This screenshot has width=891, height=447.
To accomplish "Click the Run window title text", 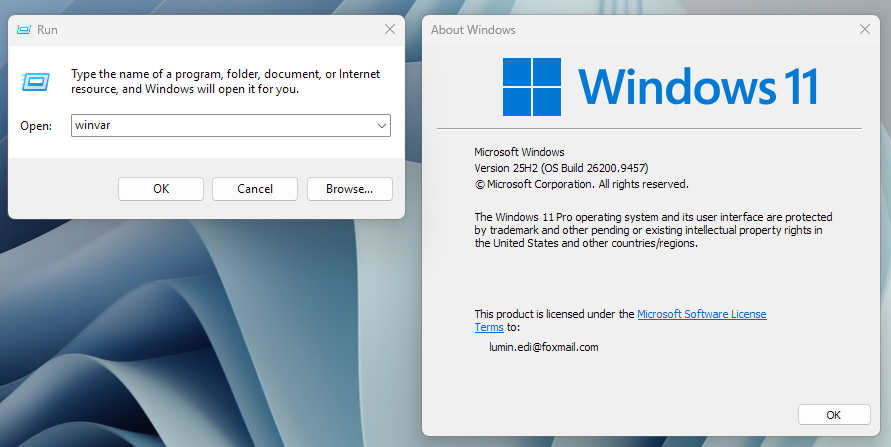I will click(47, 30).
